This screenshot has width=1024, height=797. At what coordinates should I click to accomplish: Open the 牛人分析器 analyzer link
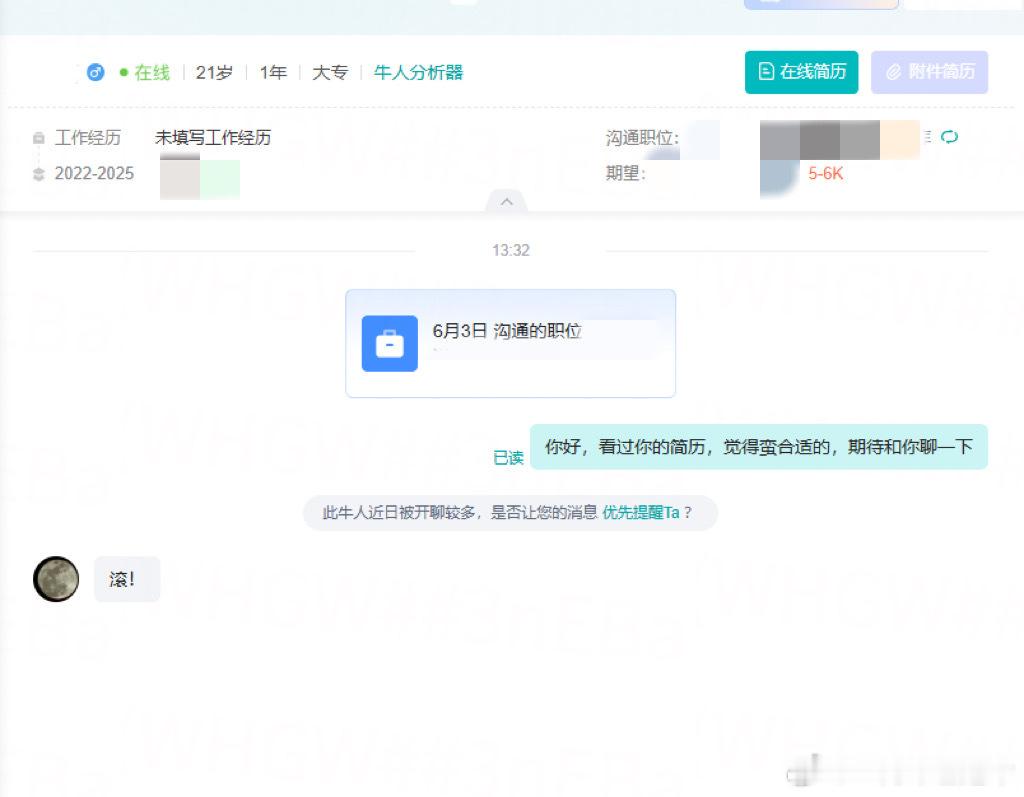418,73
